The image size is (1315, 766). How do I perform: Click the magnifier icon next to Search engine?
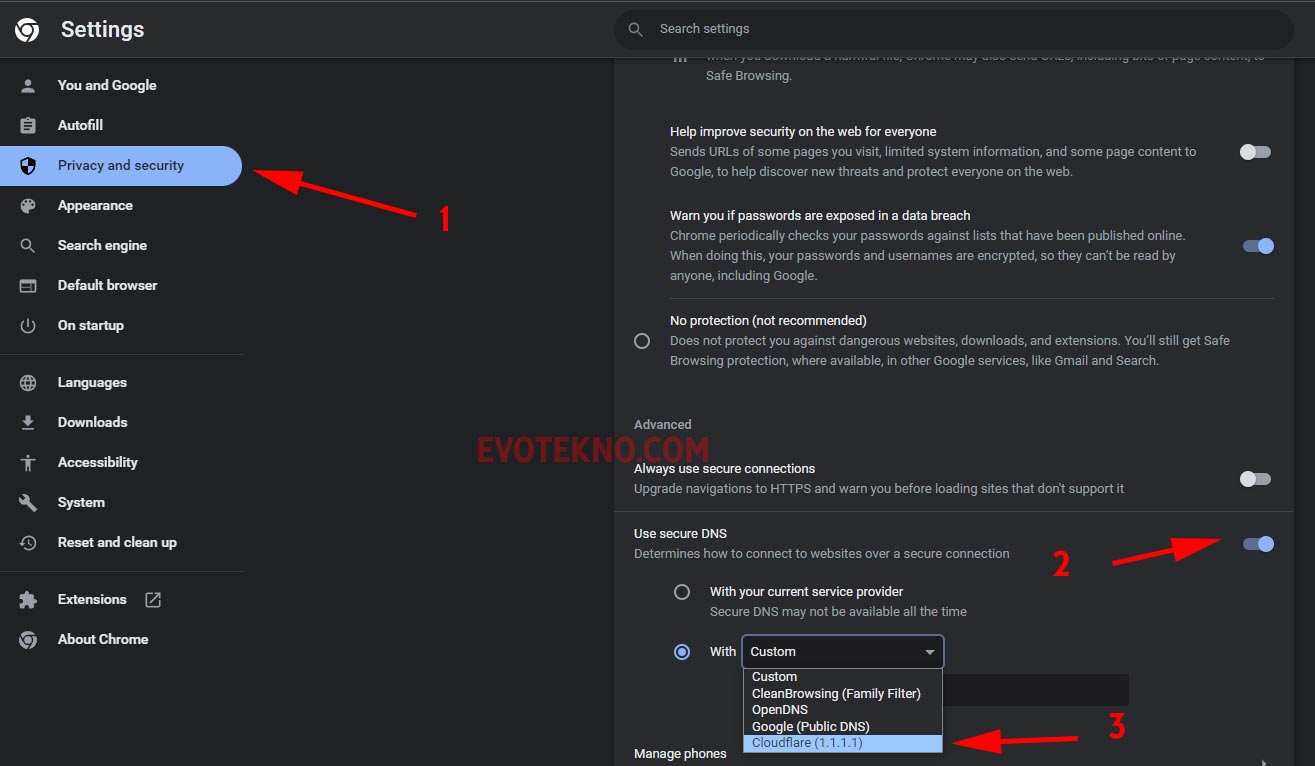[28, 245]
